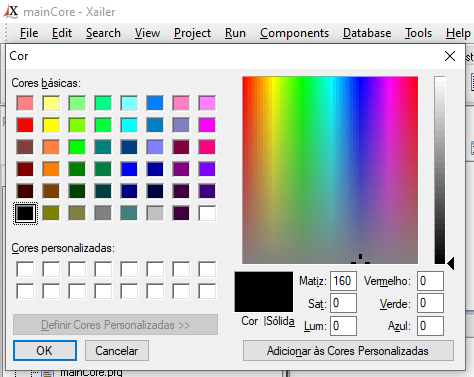Select the last custom color slot, second row
Image resolution: width=474 pixels, height=377 pixels.
click(x=207, y=291)
